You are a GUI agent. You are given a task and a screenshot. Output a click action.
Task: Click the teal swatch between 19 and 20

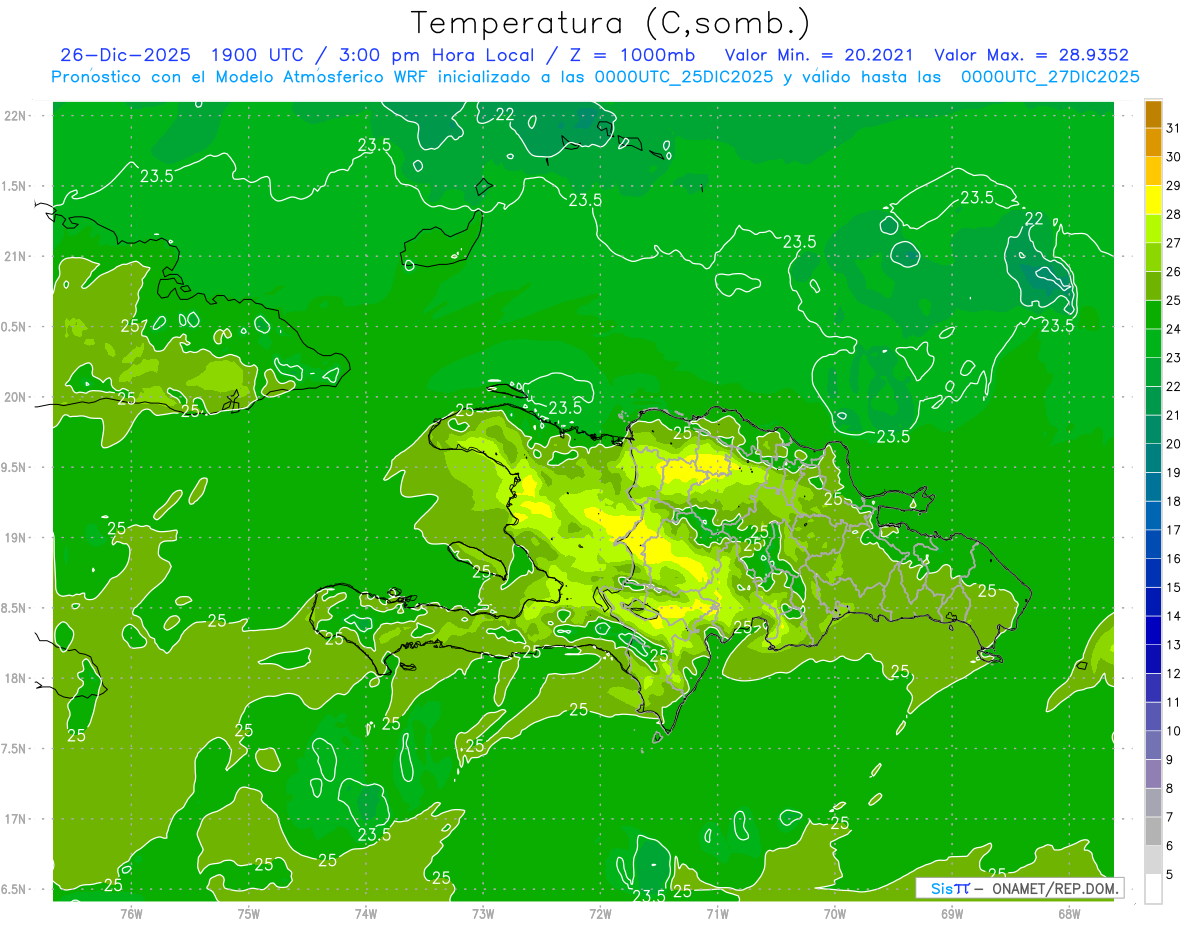(1153, 457)
